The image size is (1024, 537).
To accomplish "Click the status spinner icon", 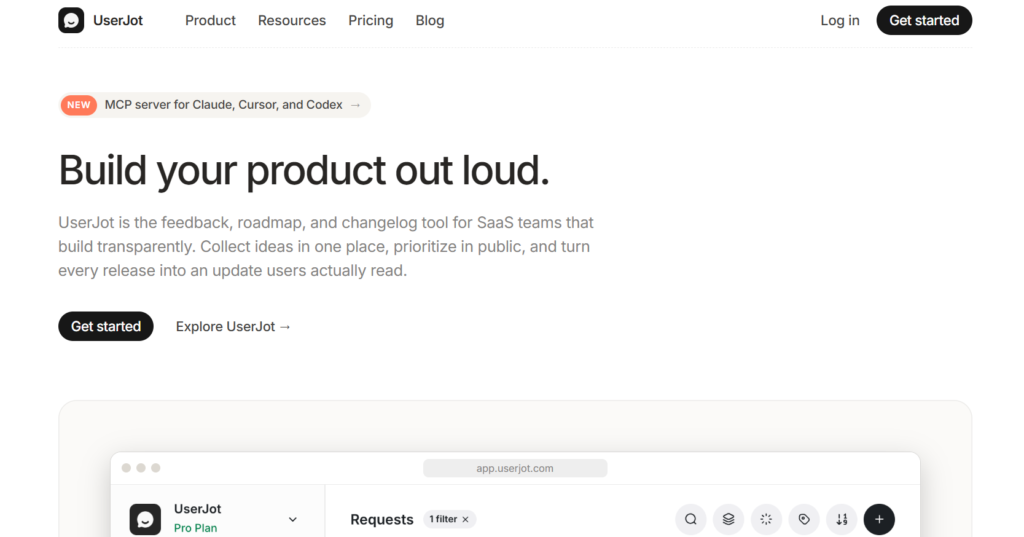I will [x=766, y=519].
